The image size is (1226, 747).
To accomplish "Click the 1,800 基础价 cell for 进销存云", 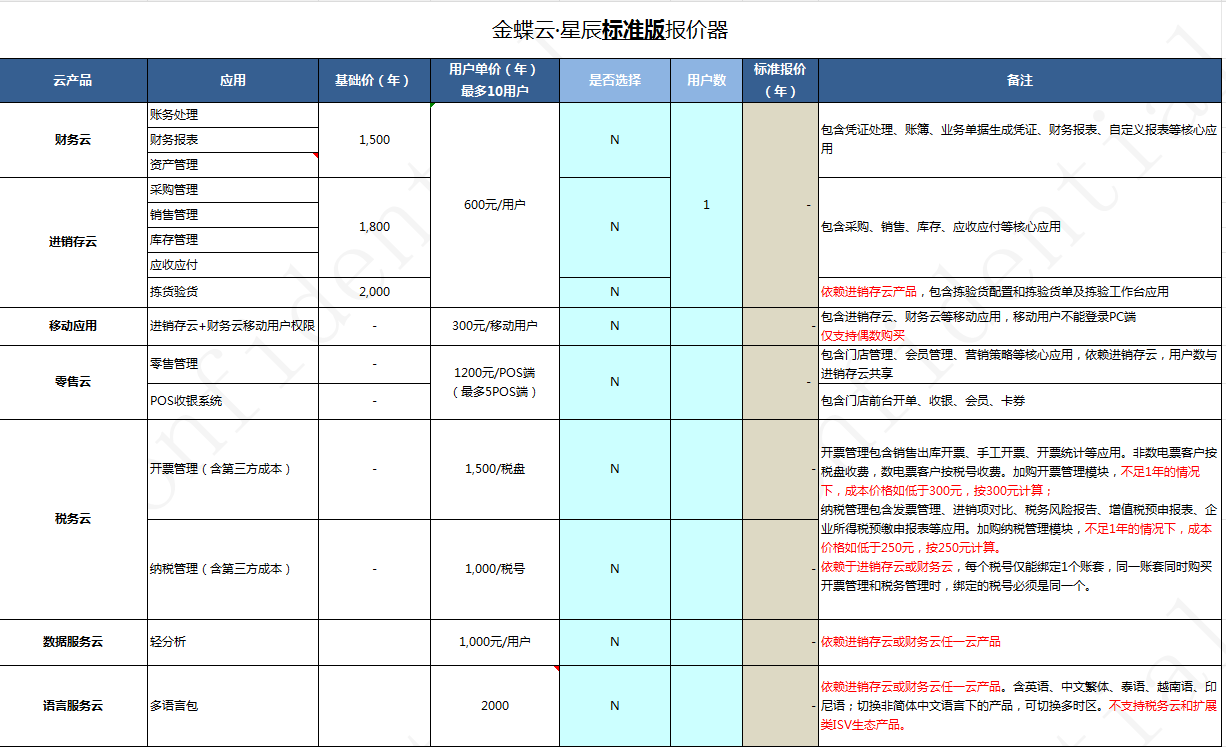I will (374, 228).
